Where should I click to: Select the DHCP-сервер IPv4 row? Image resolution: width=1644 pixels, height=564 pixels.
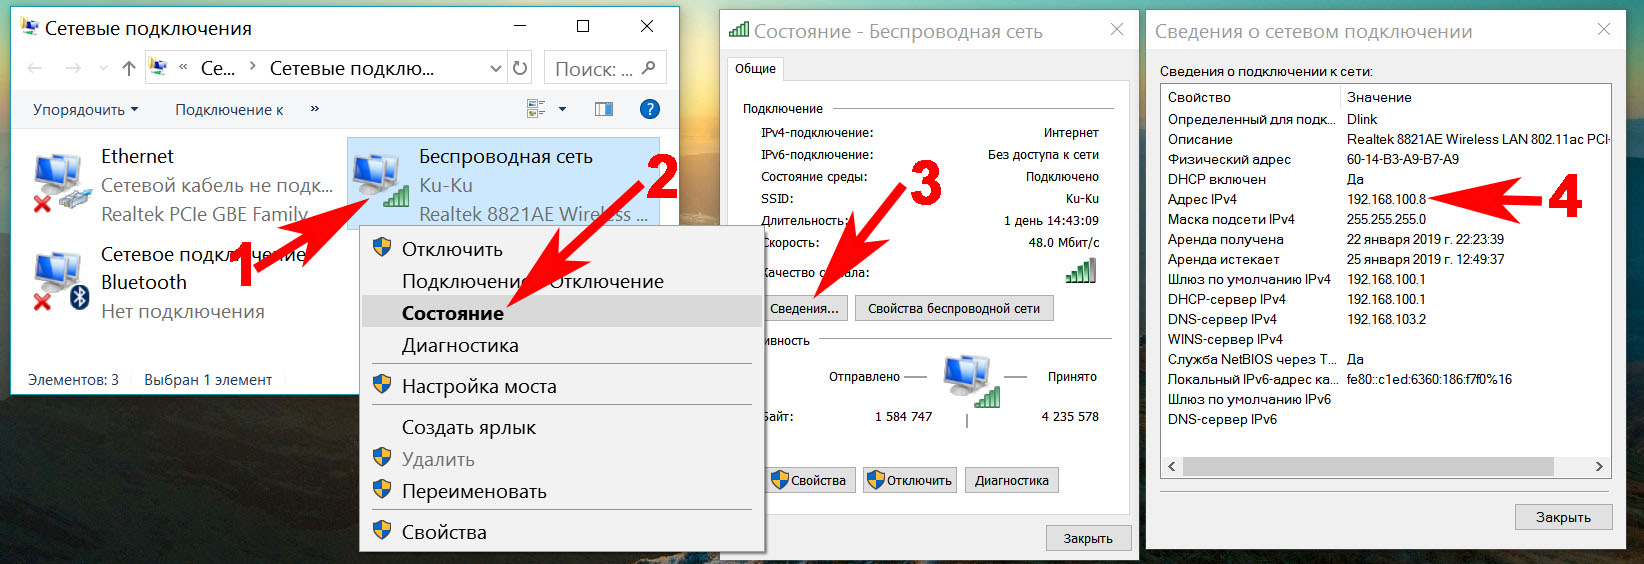click(1386, 299)
